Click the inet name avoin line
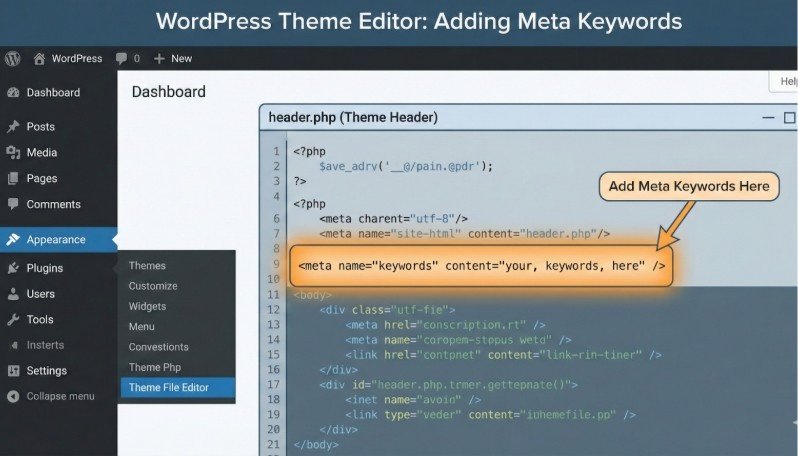This screenshot has width=798, height=456. click(413, 400)
